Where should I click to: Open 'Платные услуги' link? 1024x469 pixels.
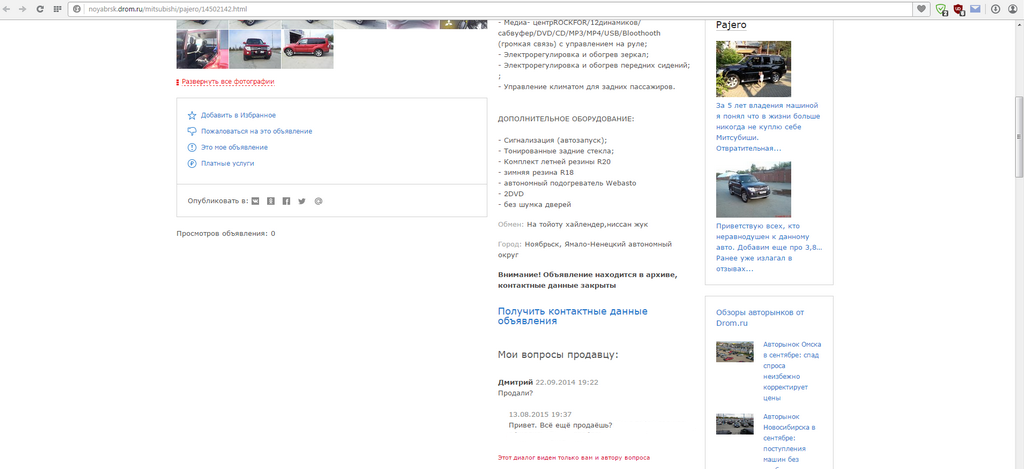click(x=228, y=163)
